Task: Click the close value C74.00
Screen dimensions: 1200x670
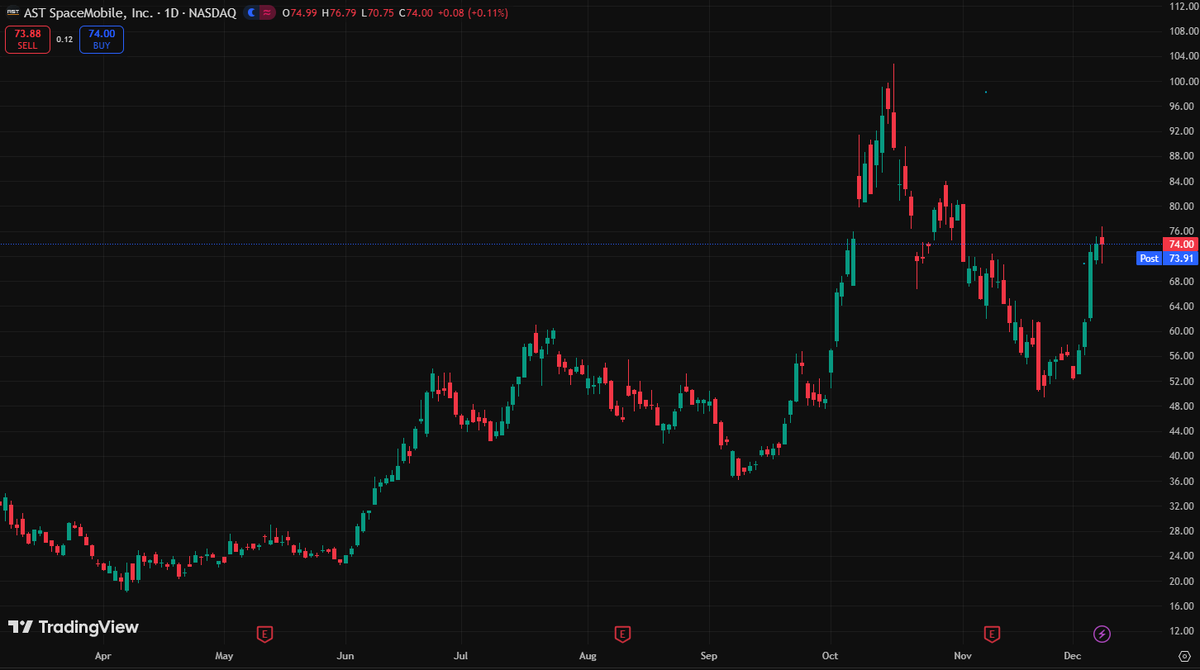Action: coord(416,13)
